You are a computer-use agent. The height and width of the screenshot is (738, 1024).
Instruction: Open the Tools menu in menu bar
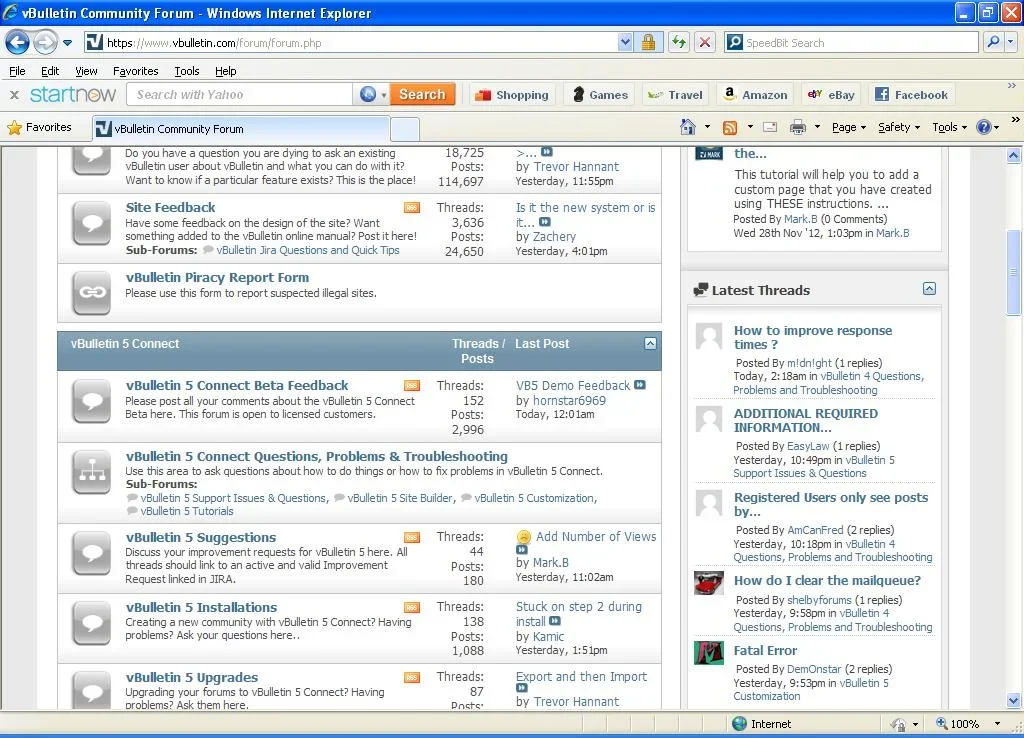coord(187,71)
